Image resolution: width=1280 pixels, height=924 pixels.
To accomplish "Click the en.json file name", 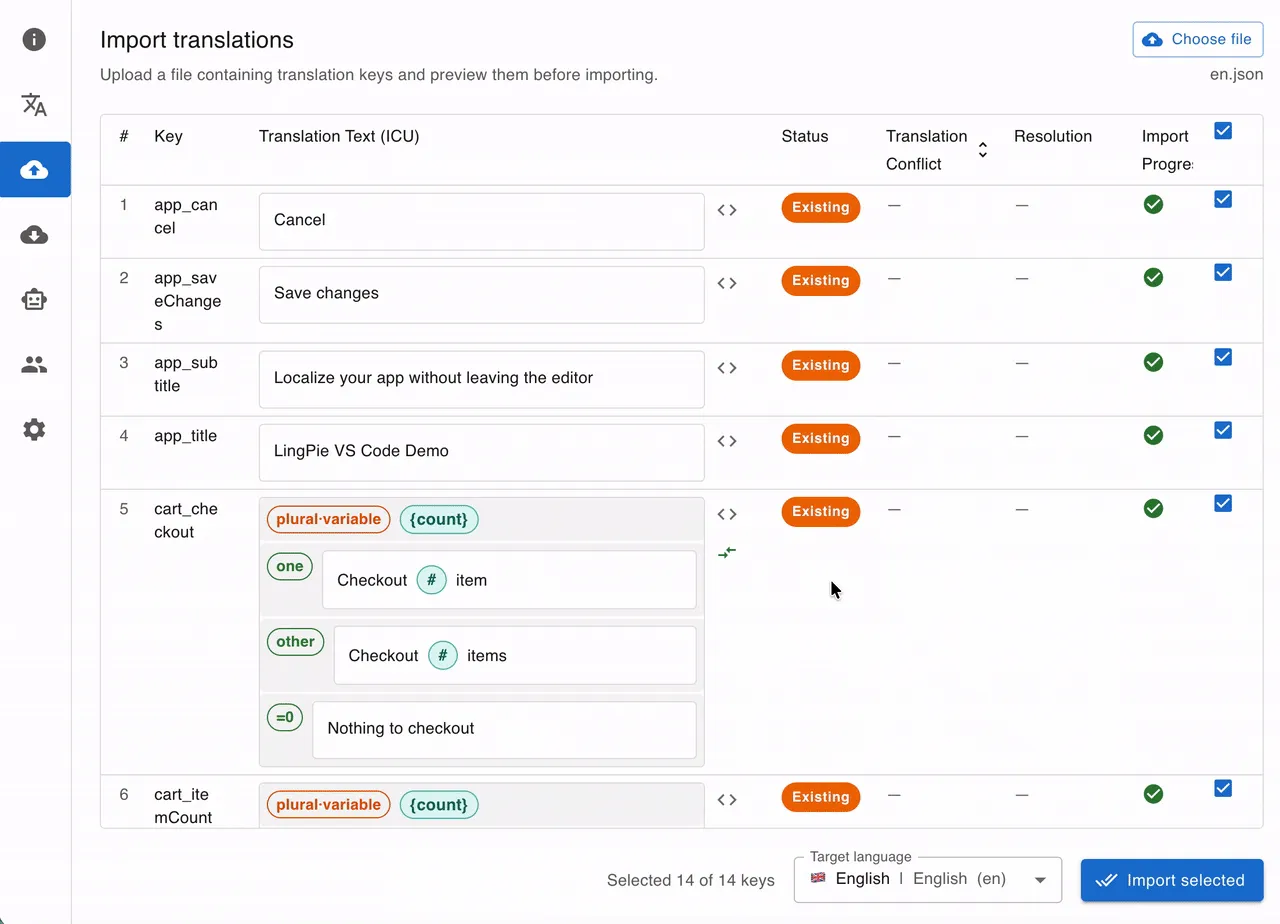I will point(1236,74).
